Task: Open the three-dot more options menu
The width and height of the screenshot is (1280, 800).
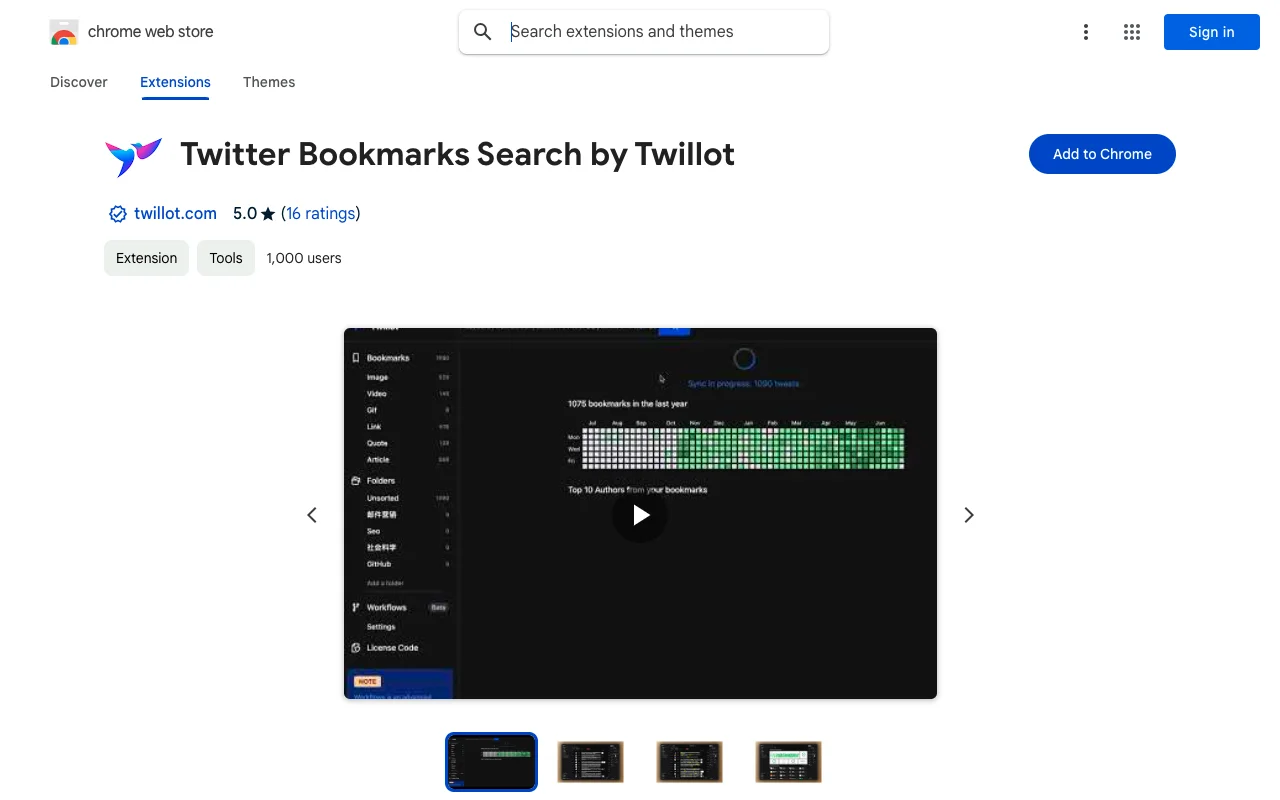Action: tap(1085, 32)
